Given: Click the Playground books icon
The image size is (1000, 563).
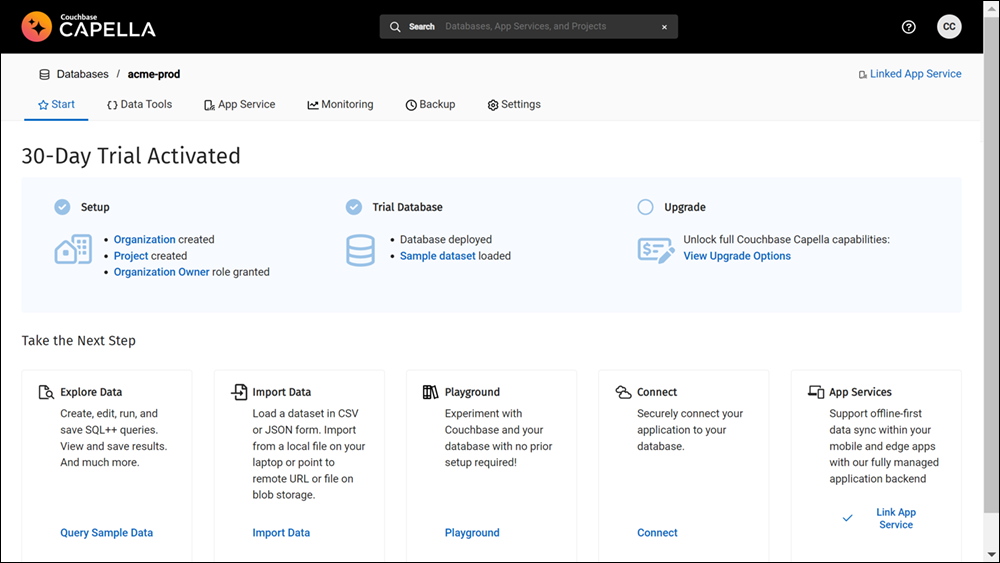Looking at the screenshot, I should coord(430,392).
